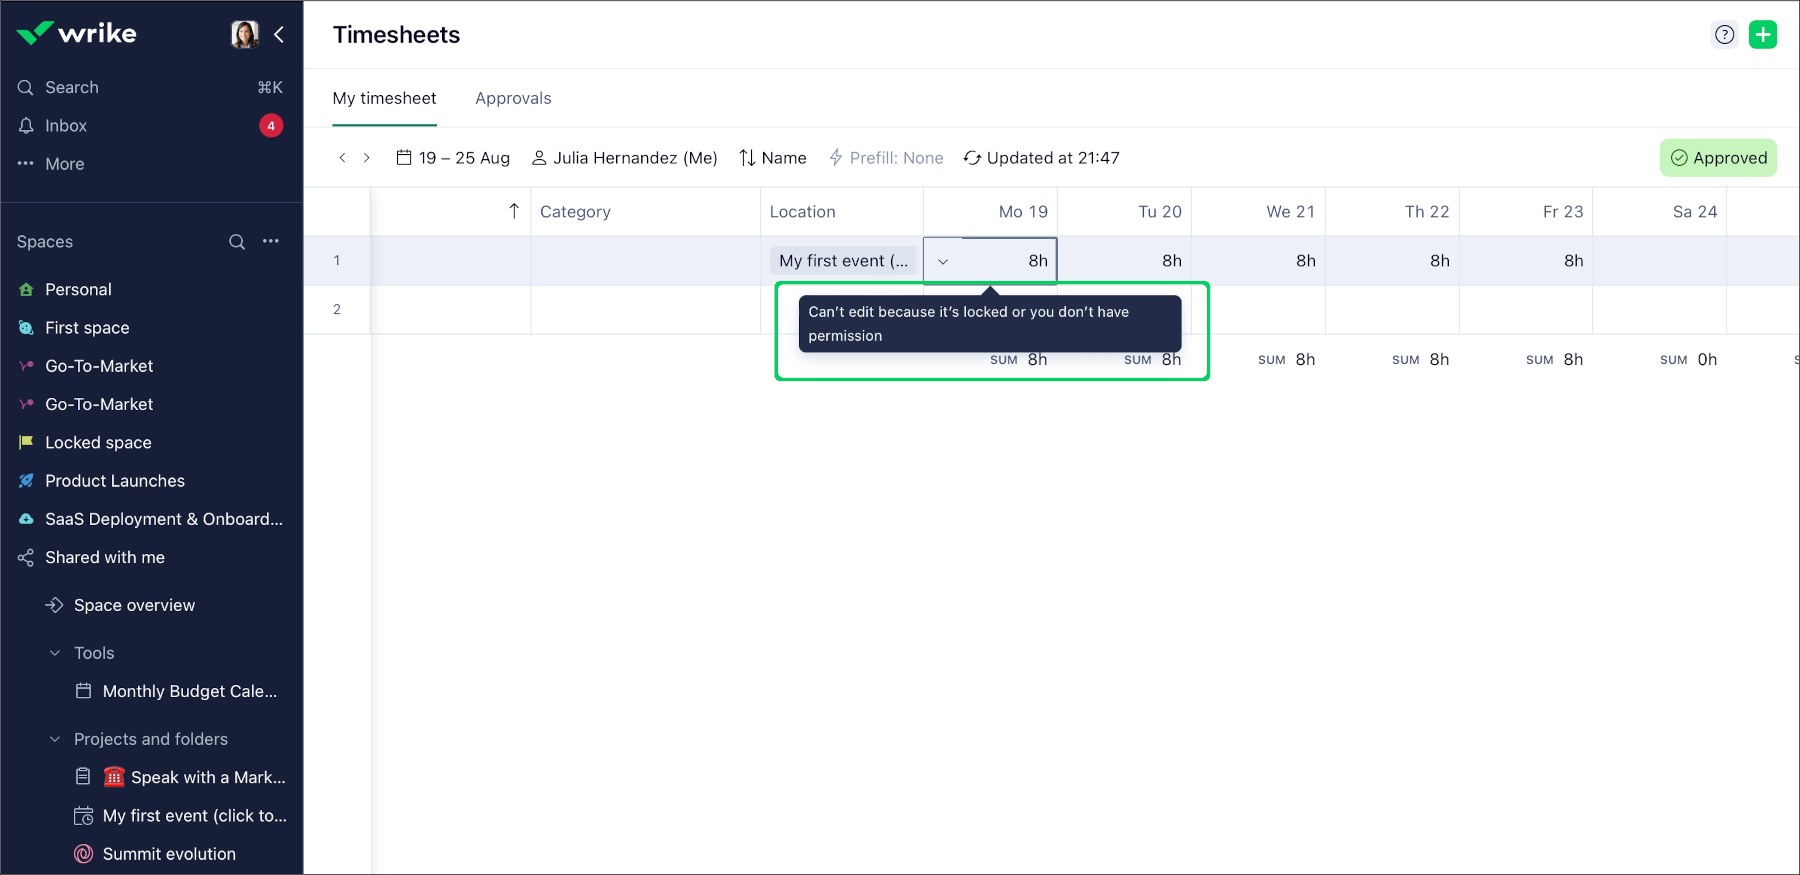Open the Name sort option

[772, 158]
